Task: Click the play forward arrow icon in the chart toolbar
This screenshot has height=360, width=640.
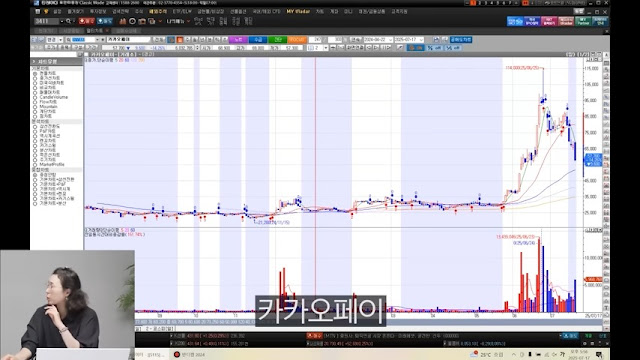Action: 376,48
